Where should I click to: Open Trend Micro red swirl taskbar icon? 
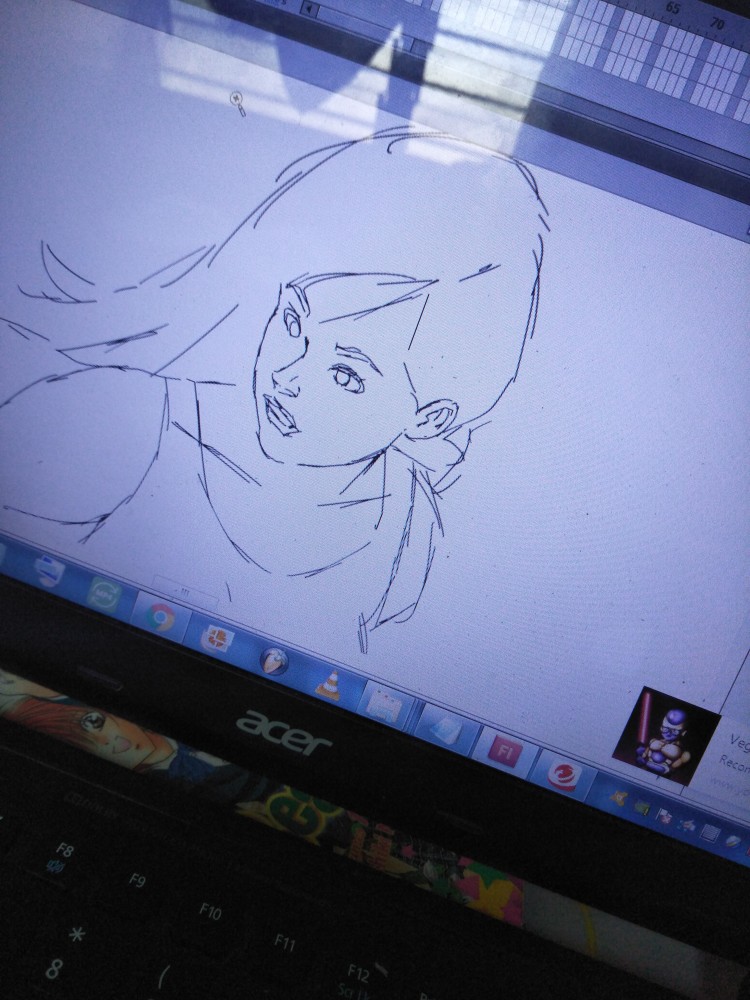[564, 776]
